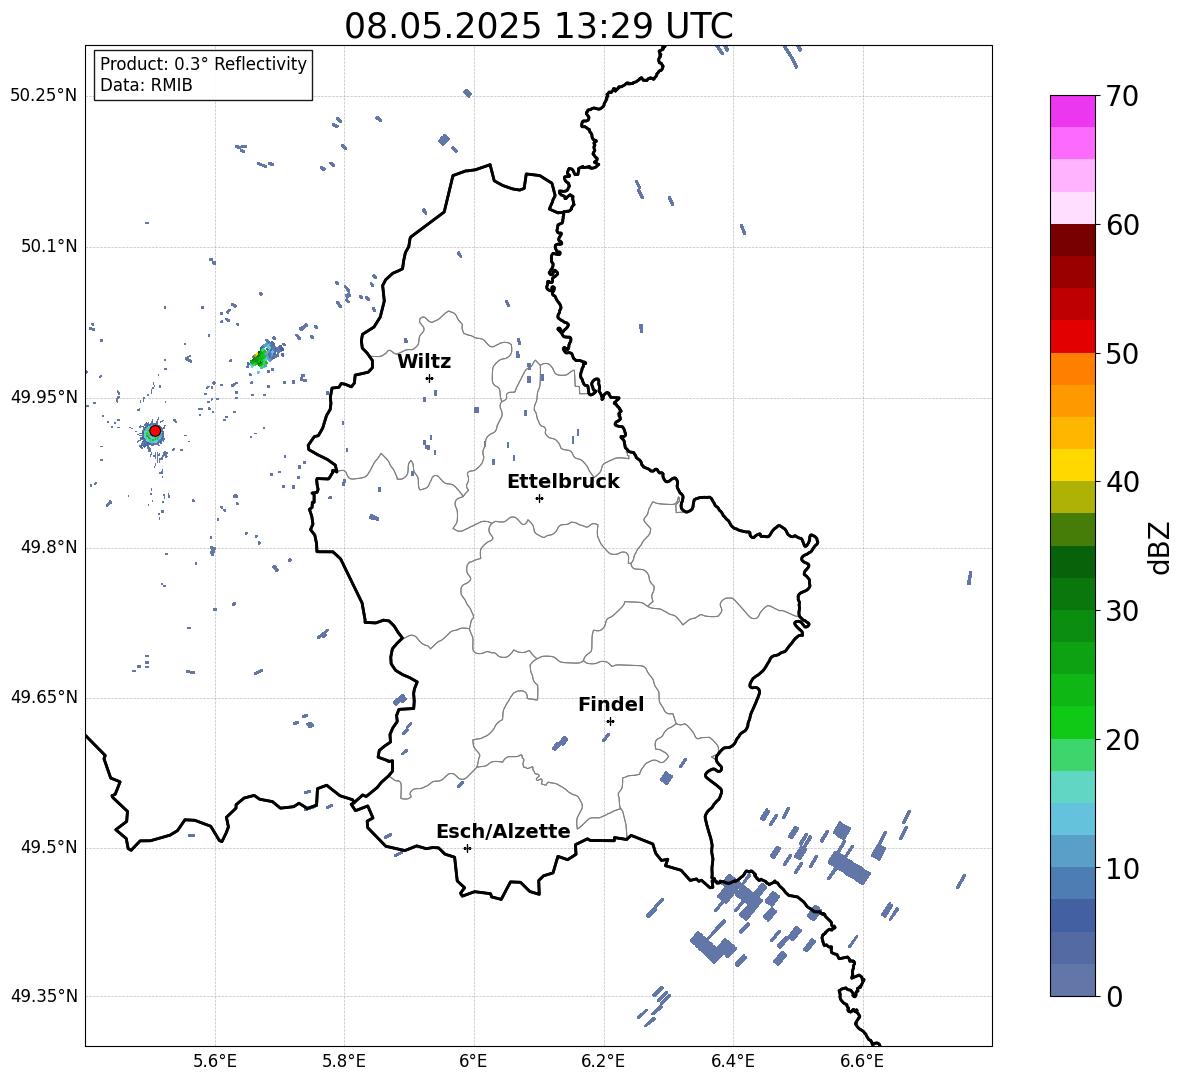Click the 6.2°E longitude label
Viewport: 1184px width, 1081px height.
coord(603,1061)
